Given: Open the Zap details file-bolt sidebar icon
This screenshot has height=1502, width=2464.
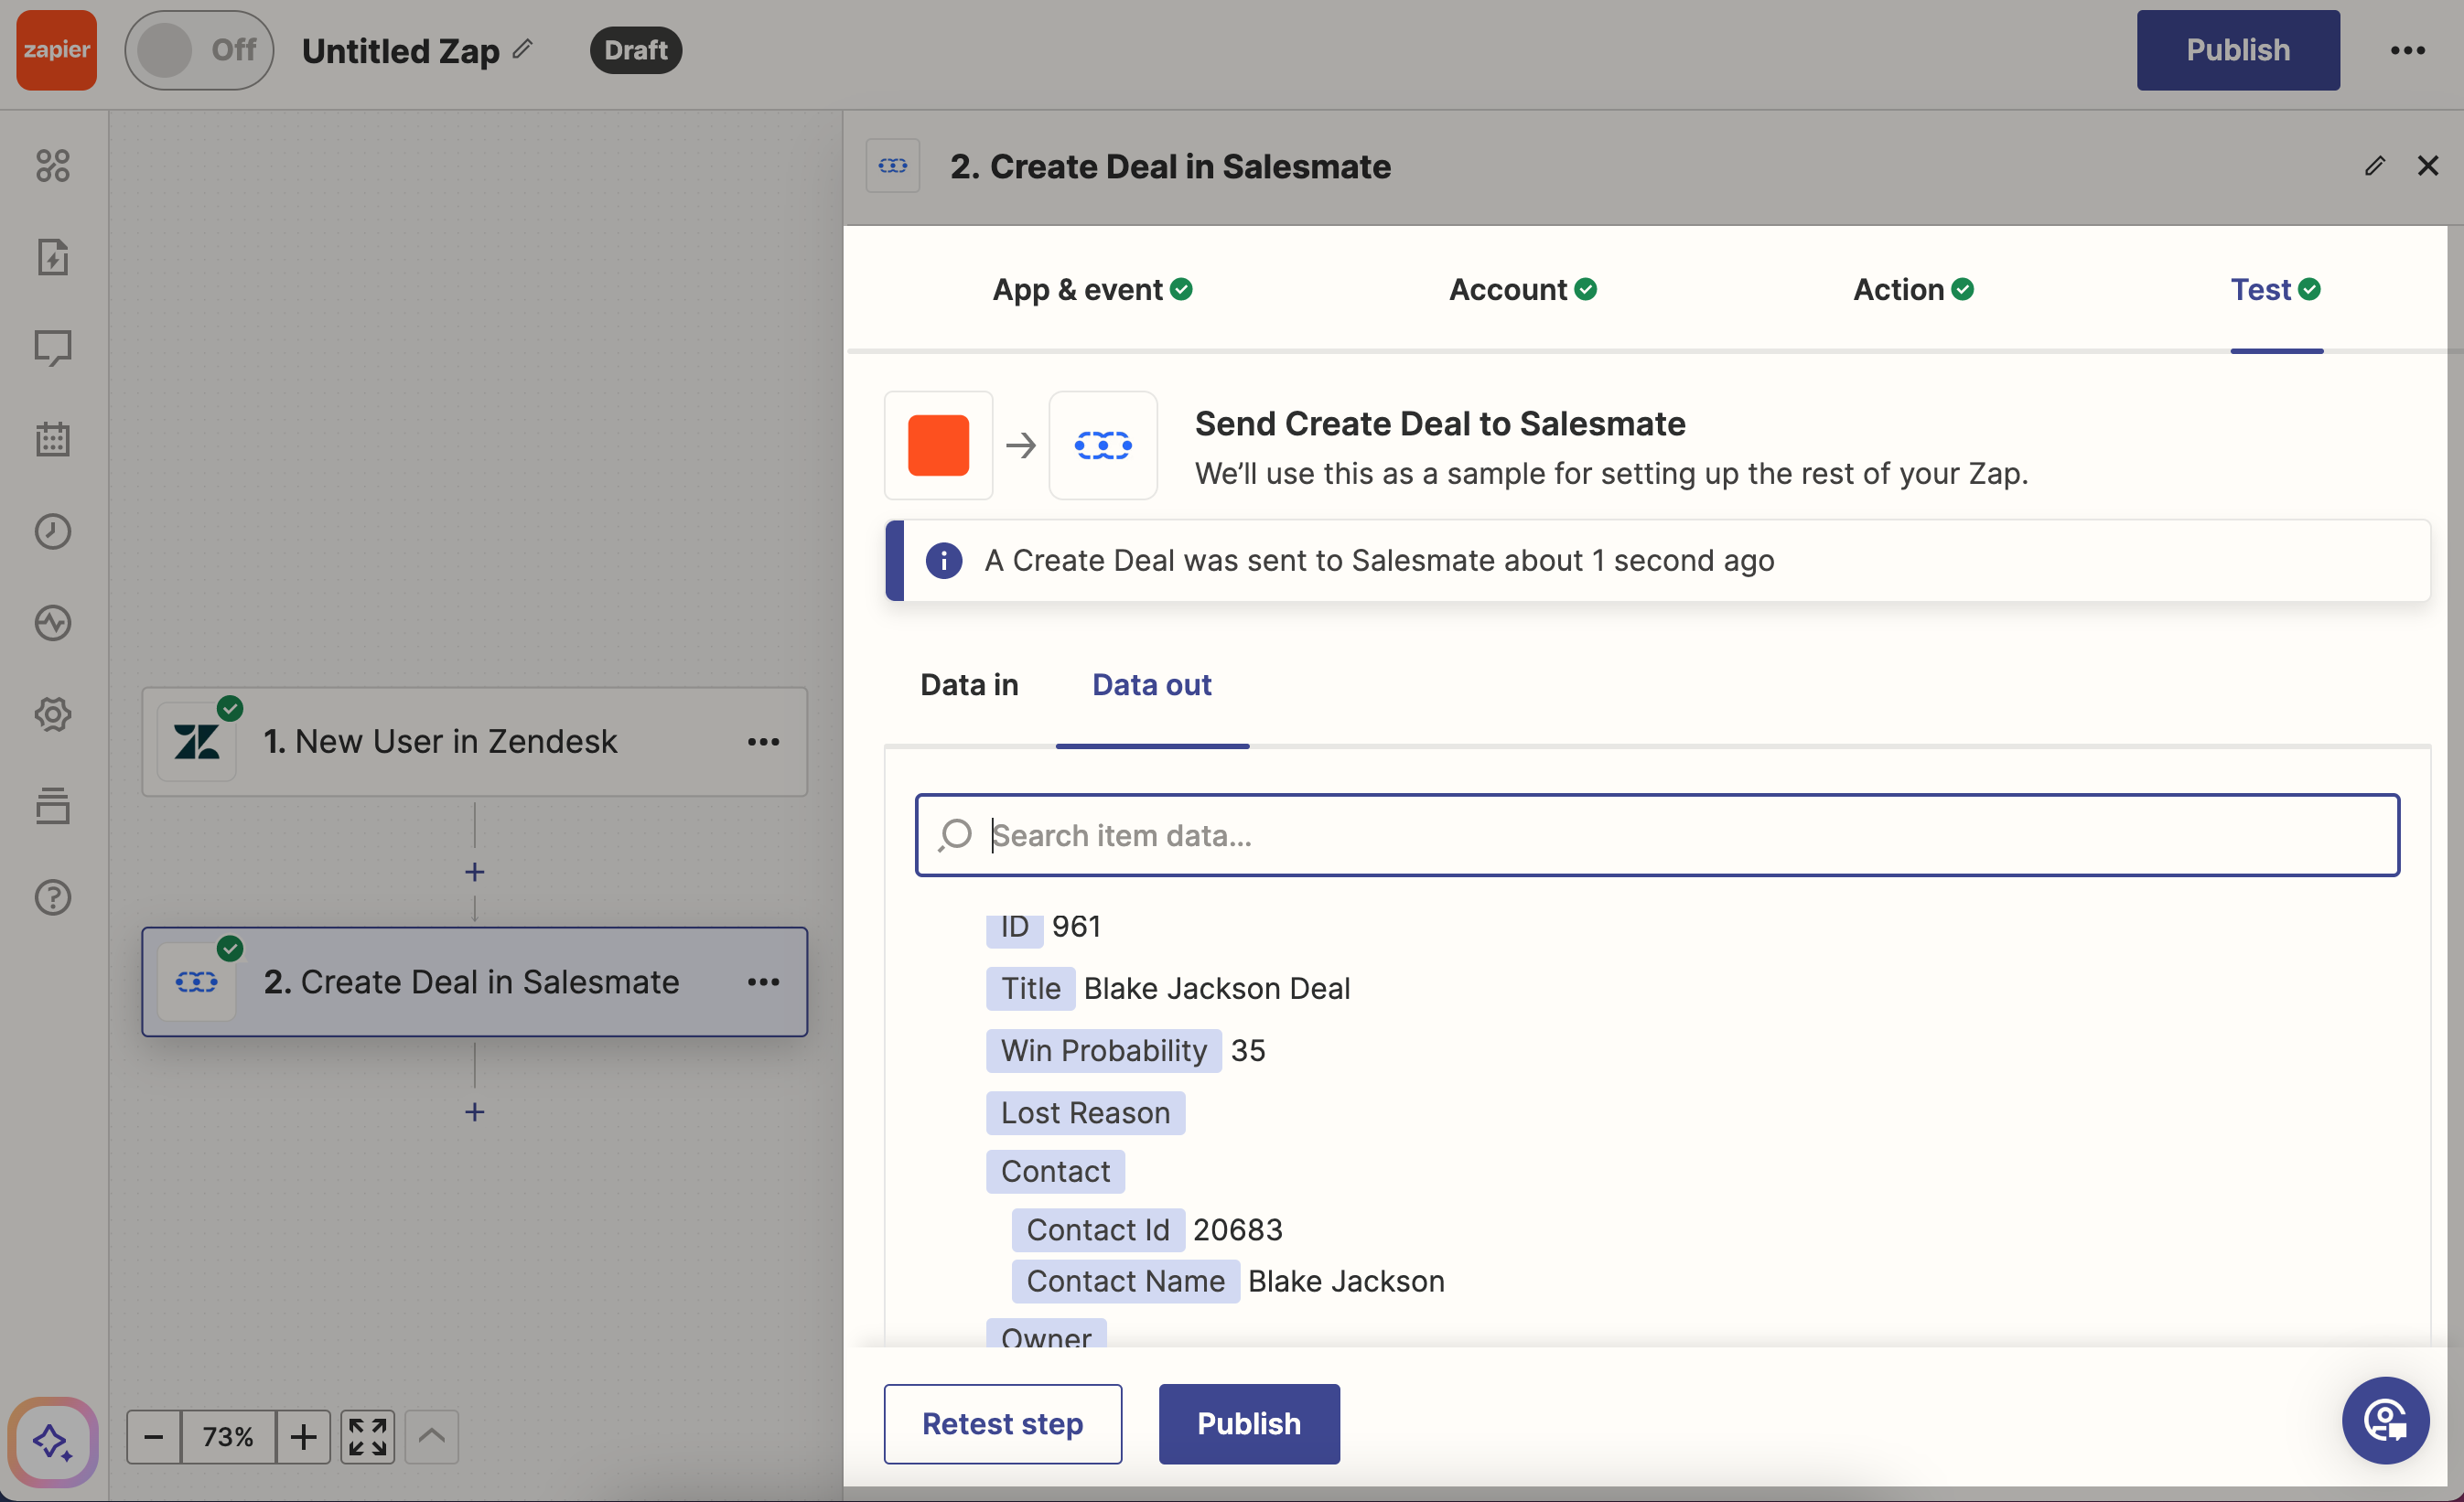Looking at the screenshot, I should pos(53,257).
